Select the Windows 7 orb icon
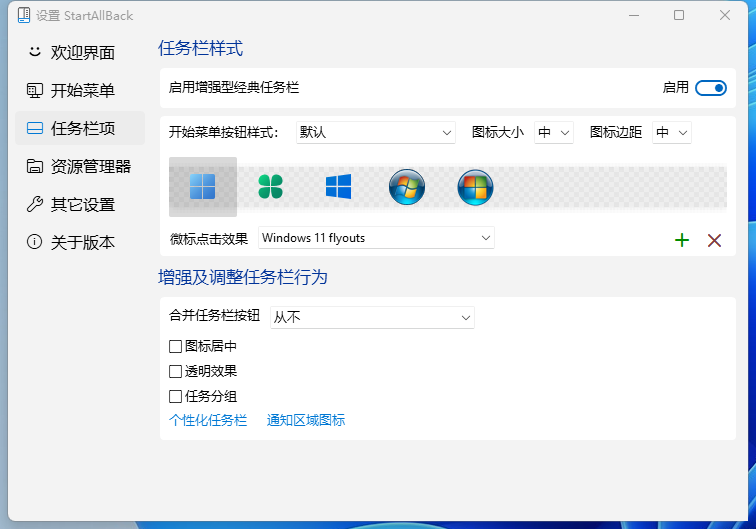 (407, 187)
